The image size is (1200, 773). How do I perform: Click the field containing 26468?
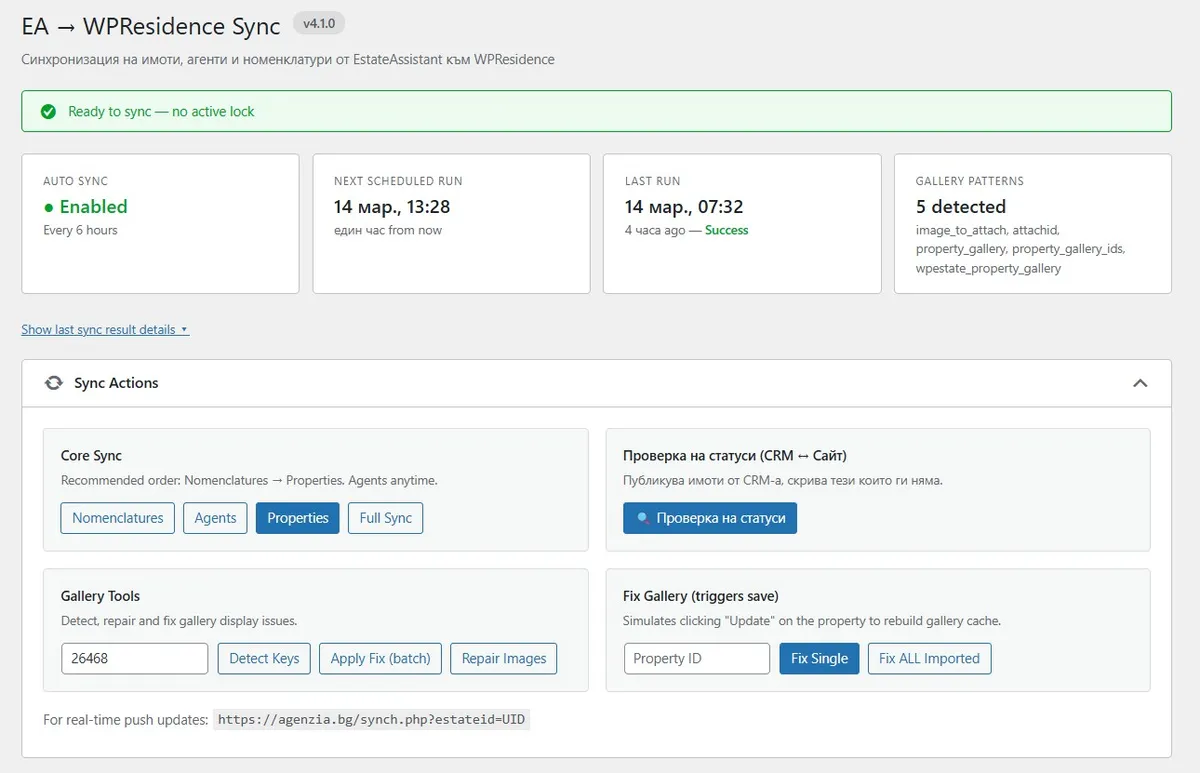pyautogui.click(x=134, y=658)
